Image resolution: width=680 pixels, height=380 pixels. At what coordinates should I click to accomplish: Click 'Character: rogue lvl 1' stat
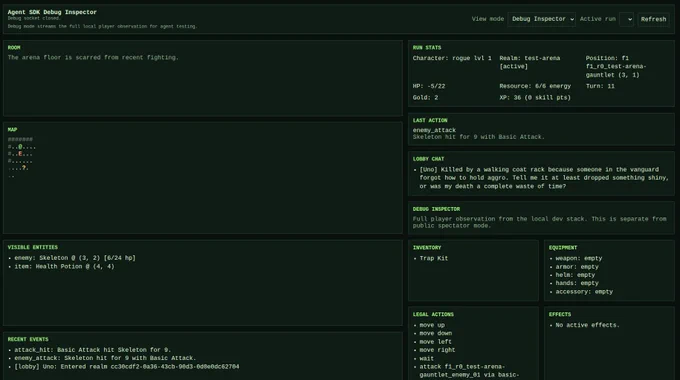pyautogui.click(x=452, y=58)
